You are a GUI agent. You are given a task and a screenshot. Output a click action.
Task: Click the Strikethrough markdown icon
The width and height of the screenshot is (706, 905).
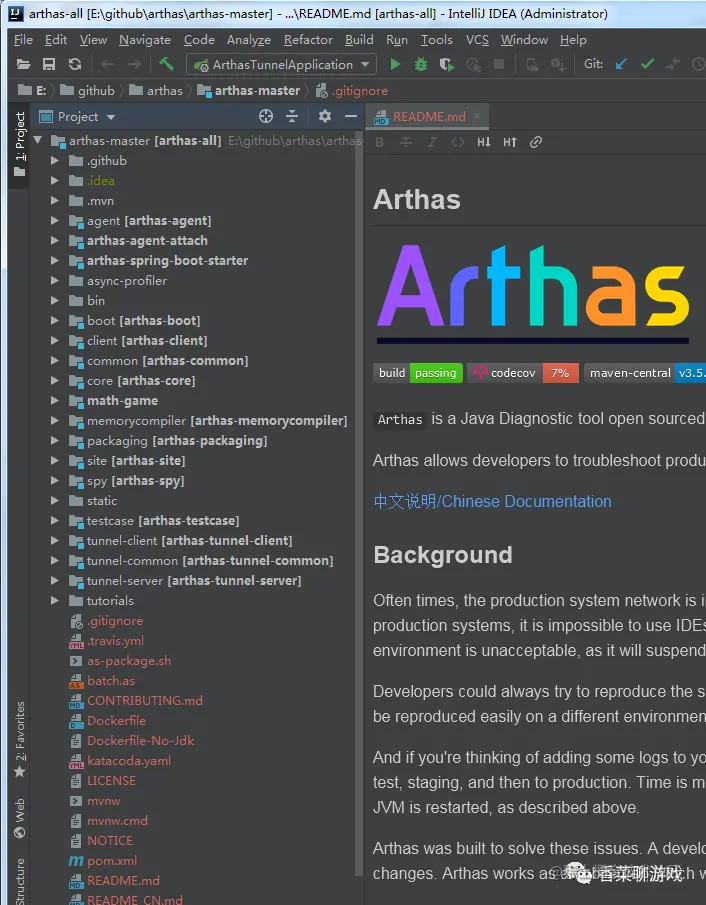[x=406, y=142]
